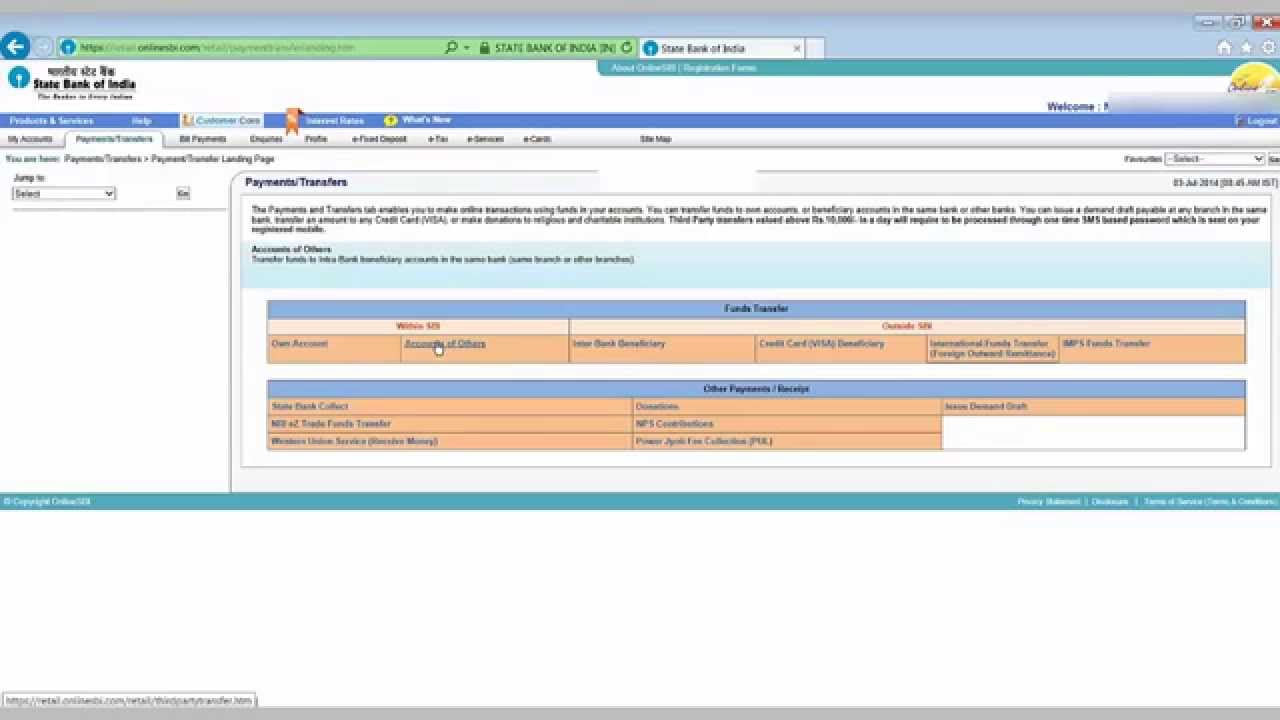
Task: Click the Payments/Transfers breadcrumb text
Action: 103,159
